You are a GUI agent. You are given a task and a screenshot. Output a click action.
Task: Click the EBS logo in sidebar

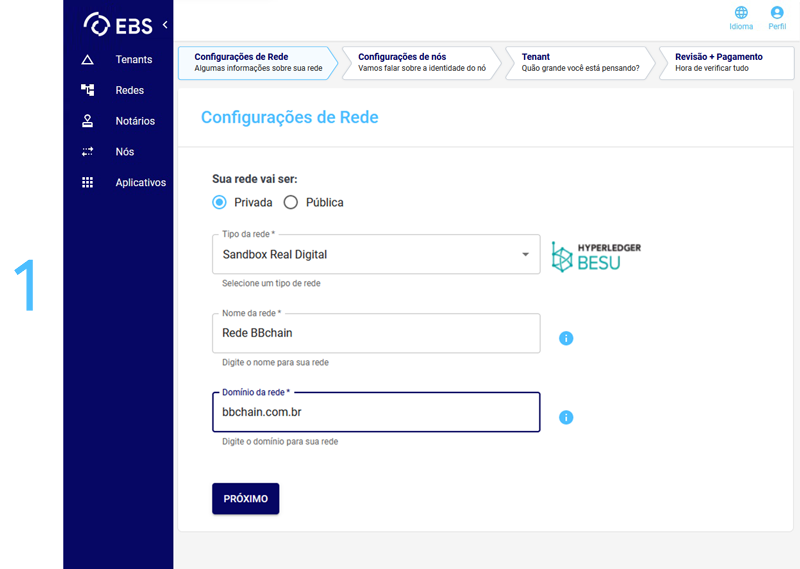[119, 24]
